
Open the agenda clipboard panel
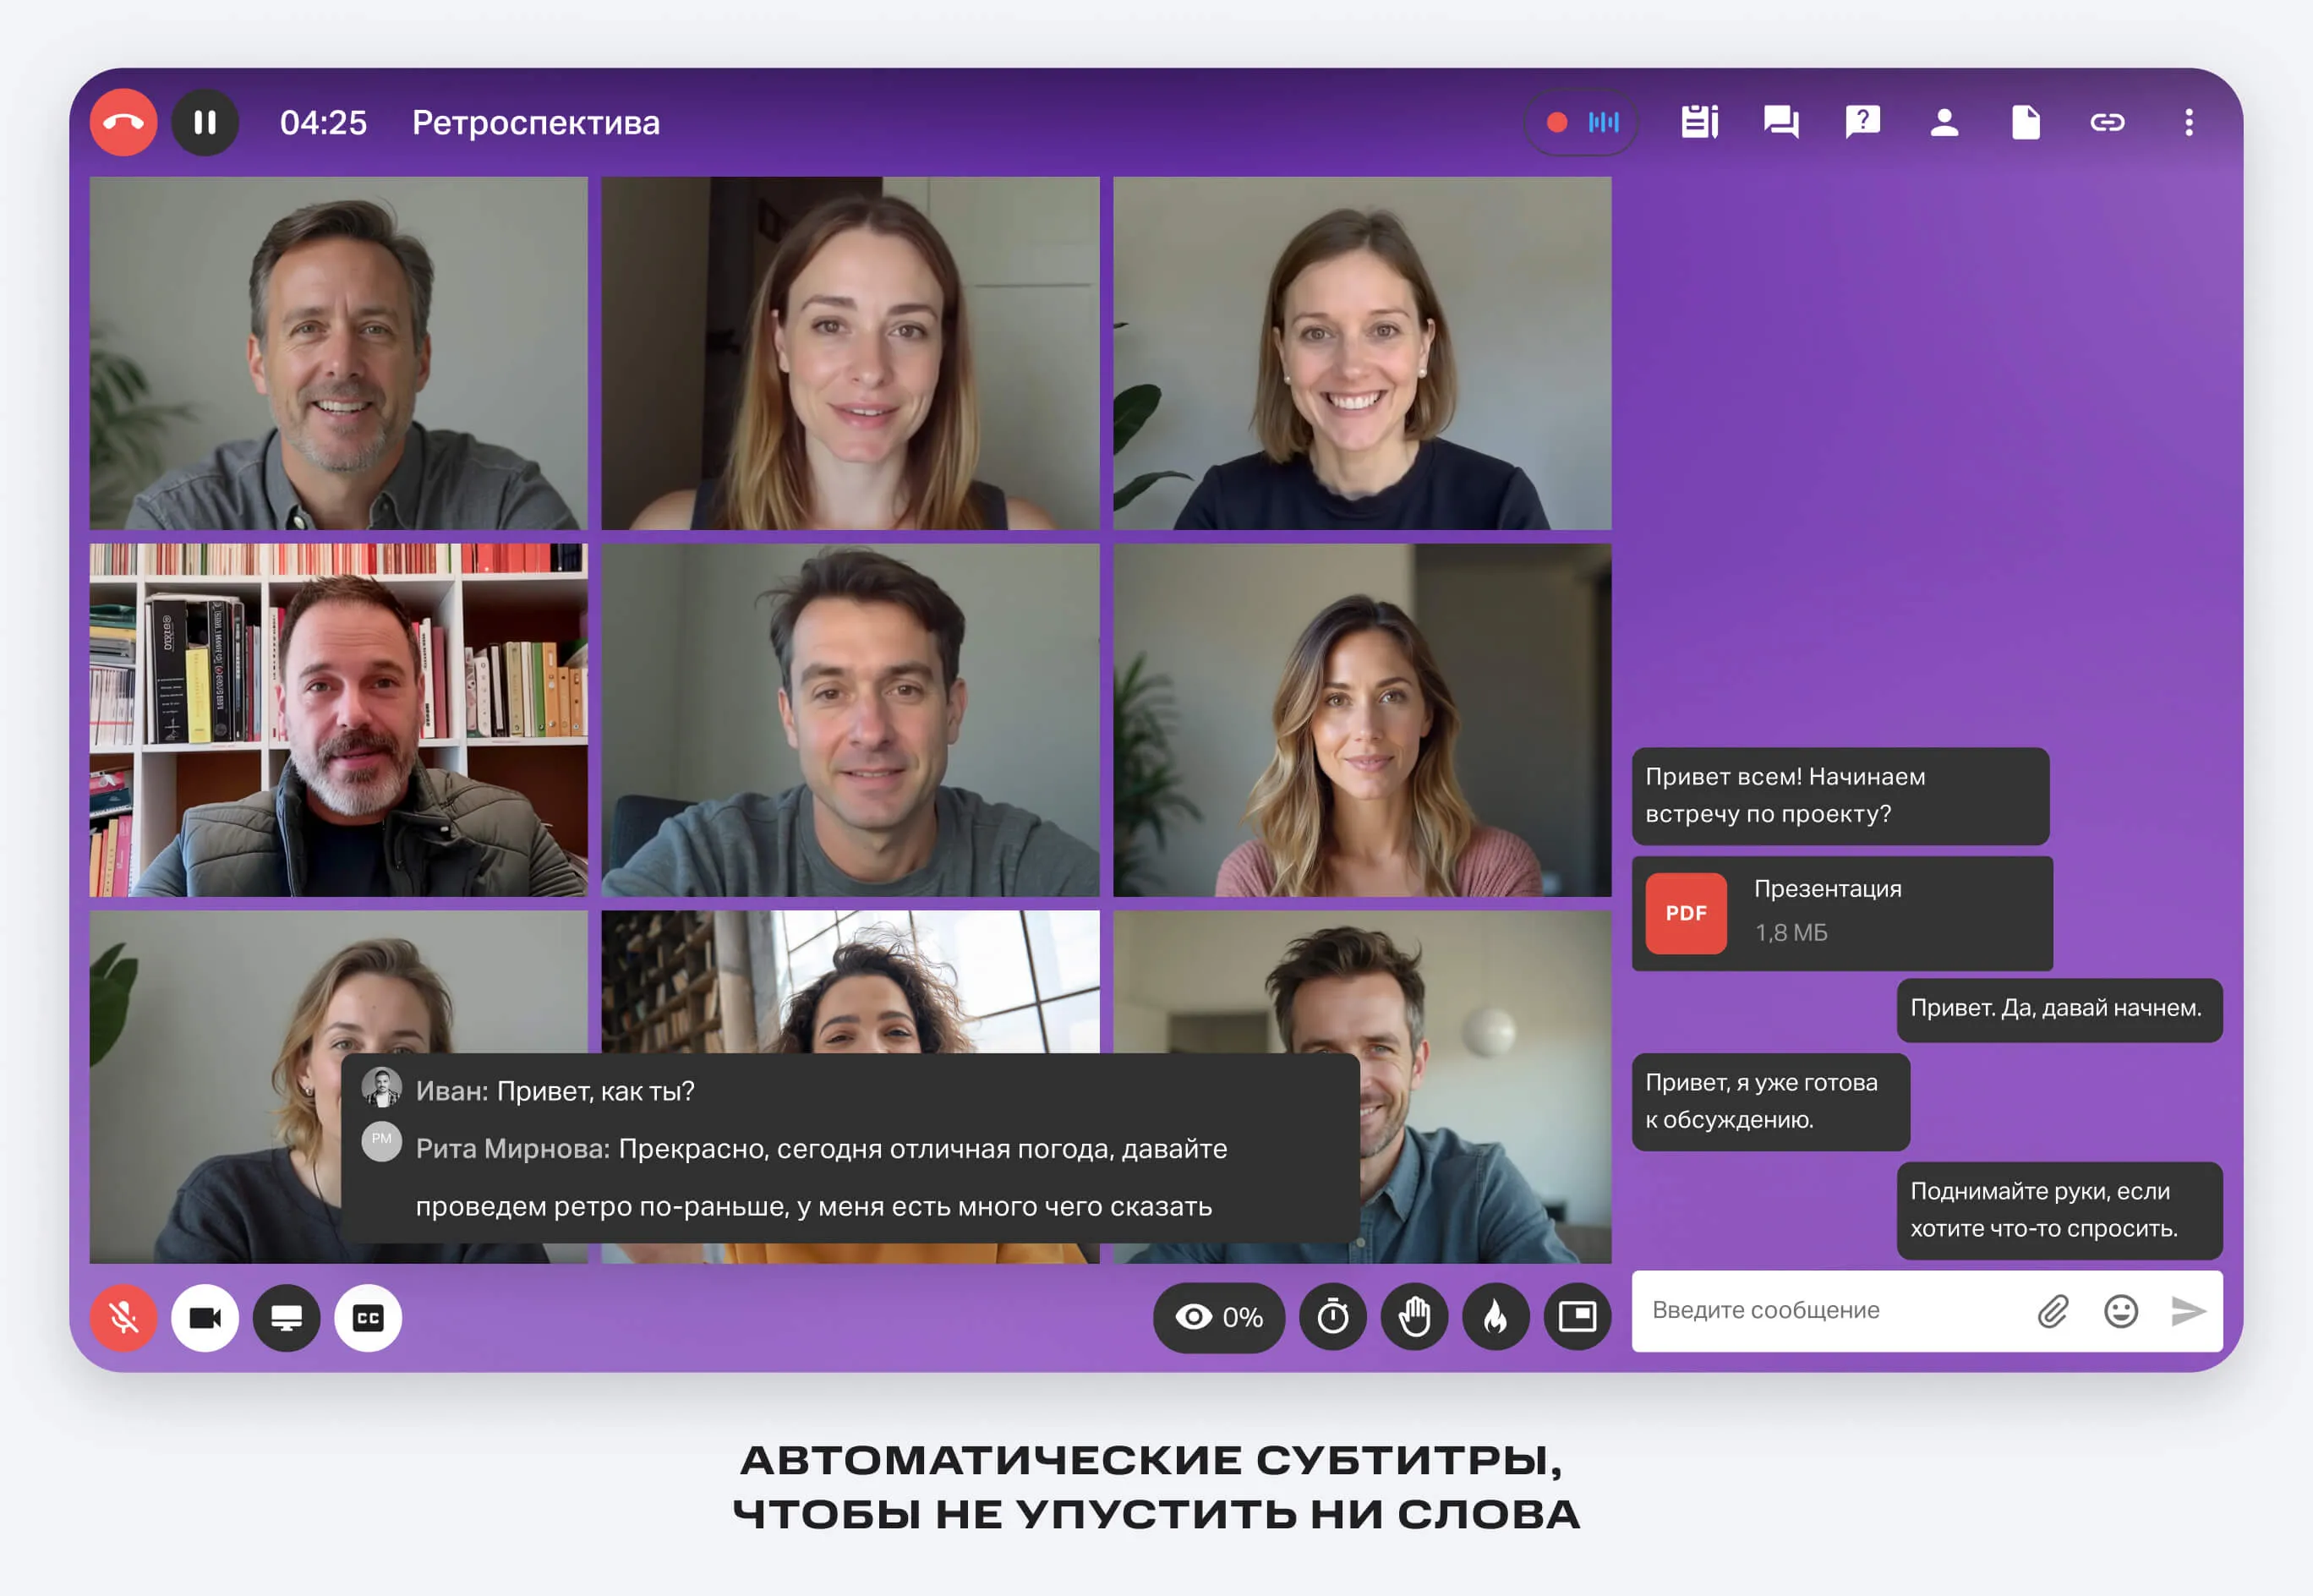point(1700,122)
